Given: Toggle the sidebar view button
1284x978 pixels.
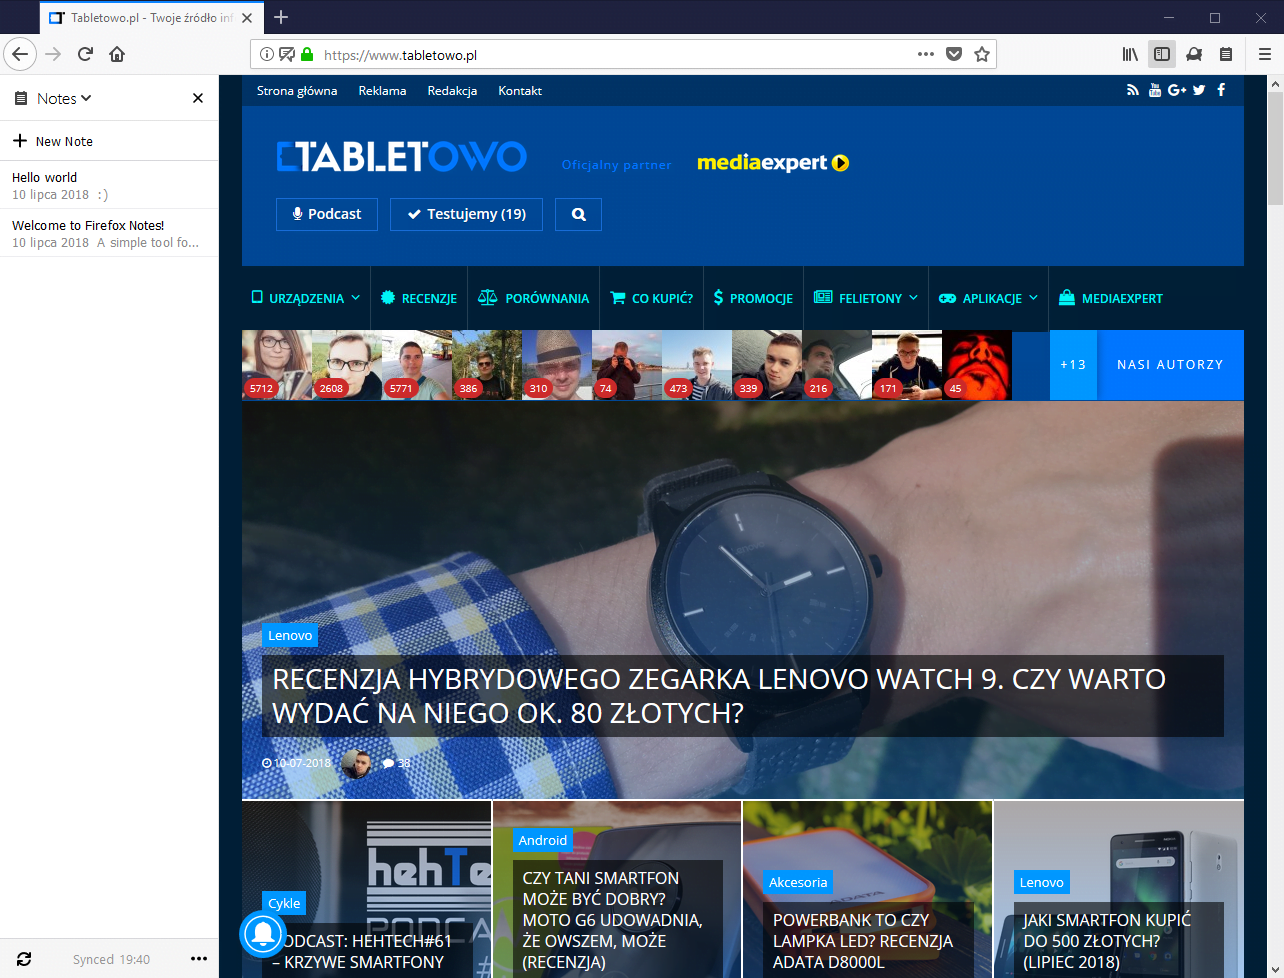Looking at the screenshot, I should 1162,54.
